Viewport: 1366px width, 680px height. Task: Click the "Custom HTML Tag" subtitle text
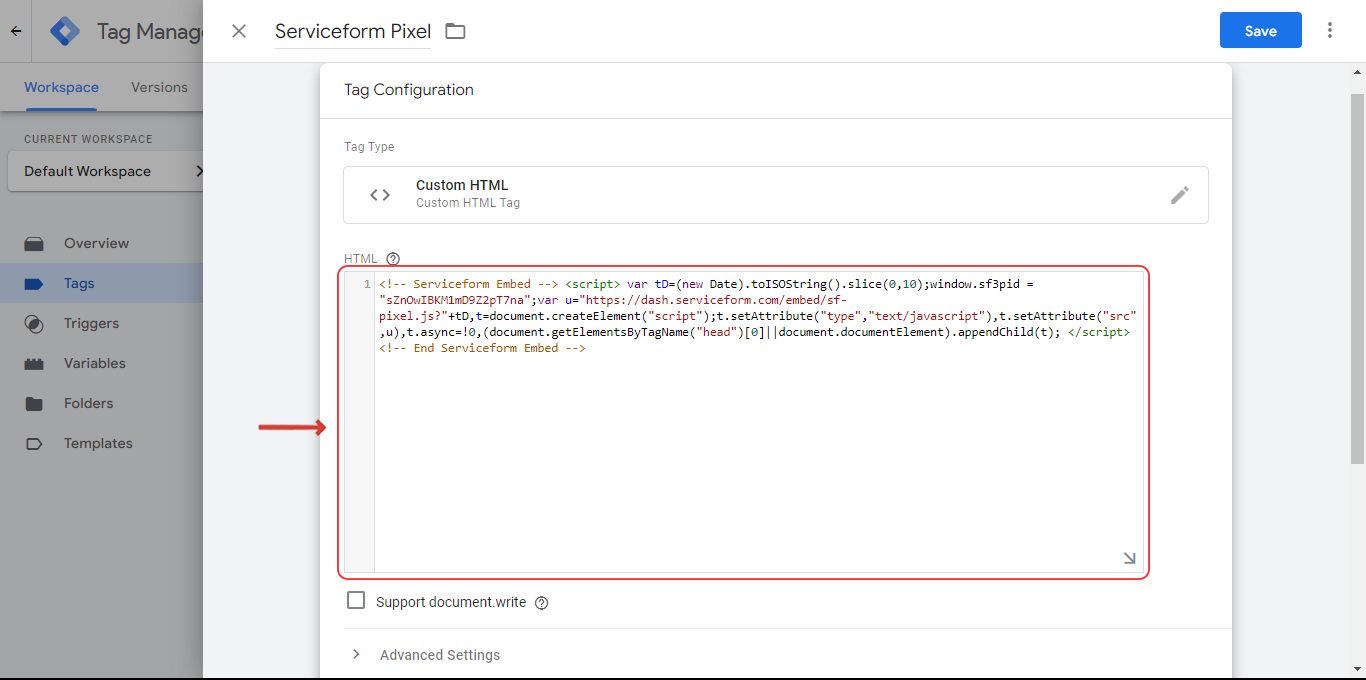pos(468,203)
